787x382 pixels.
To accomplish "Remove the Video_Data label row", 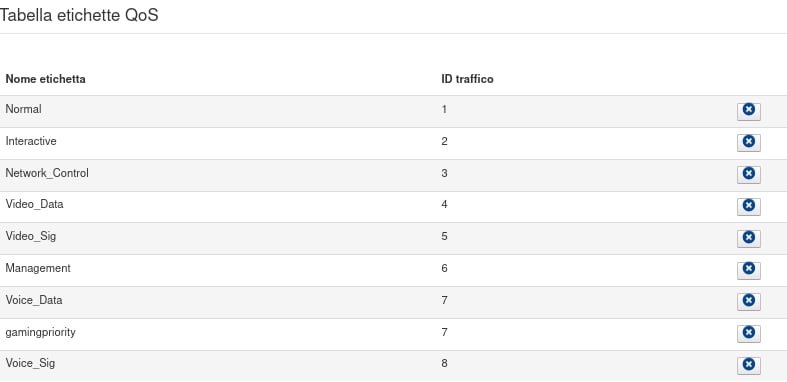I will pos(748,206).
